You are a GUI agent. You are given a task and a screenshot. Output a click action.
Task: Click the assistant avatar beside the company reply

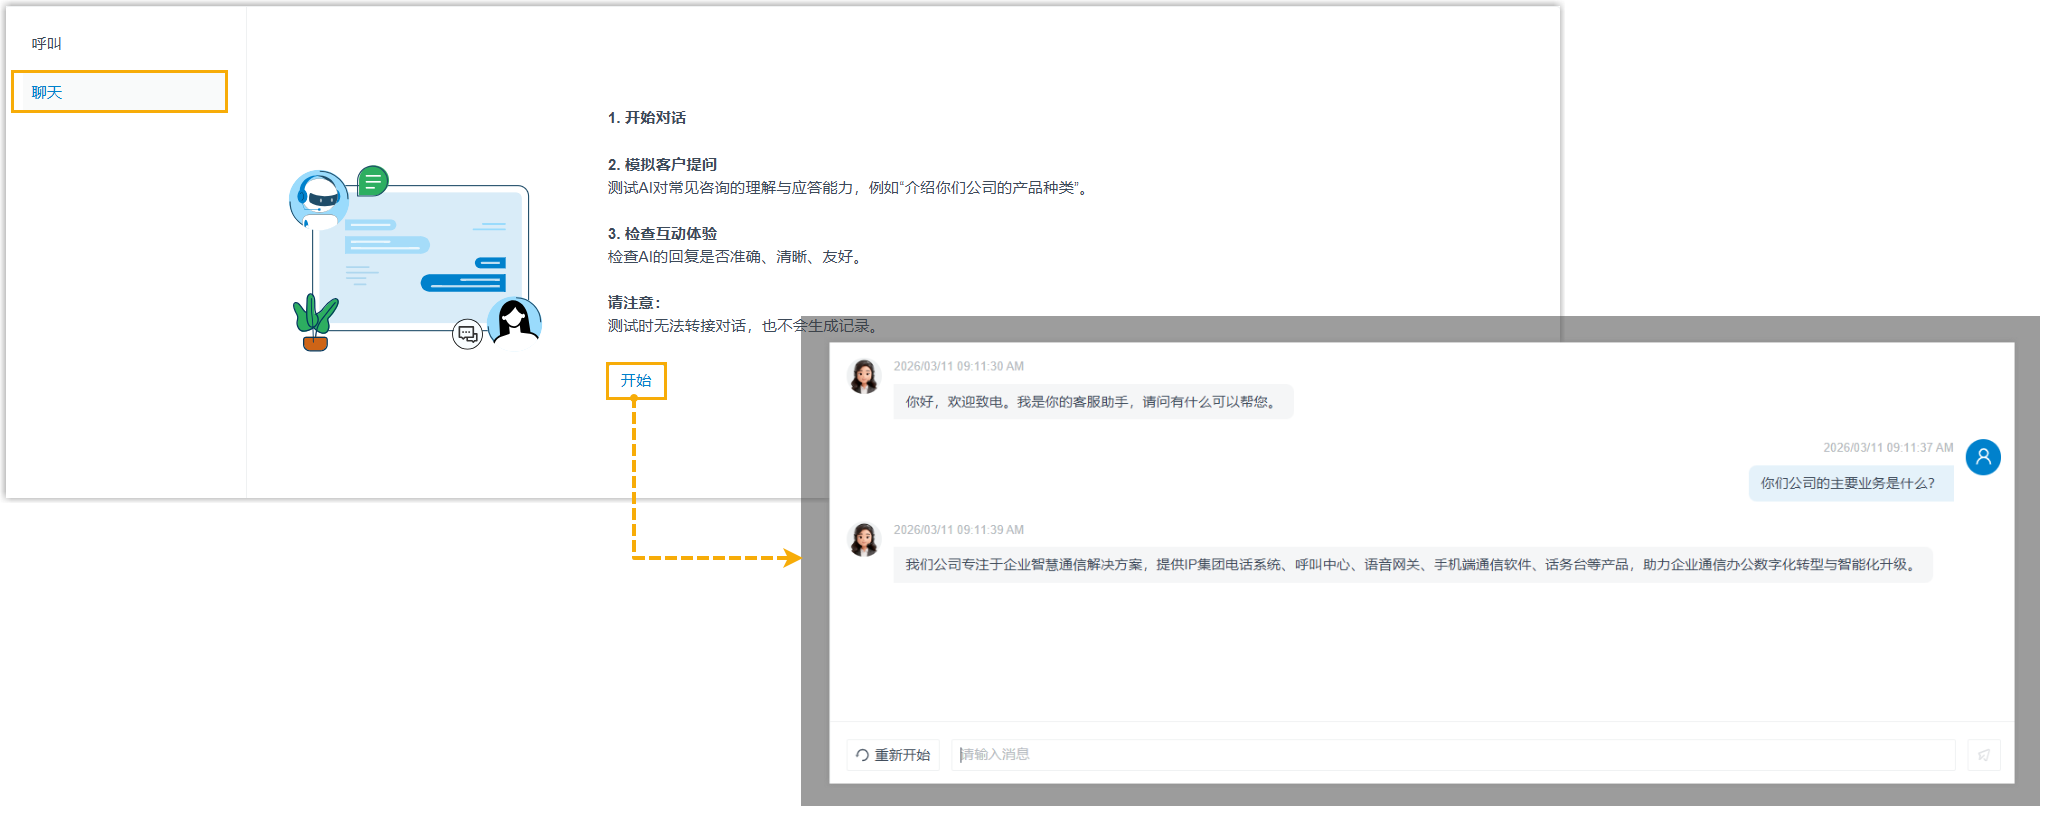(x=864, y=540)
